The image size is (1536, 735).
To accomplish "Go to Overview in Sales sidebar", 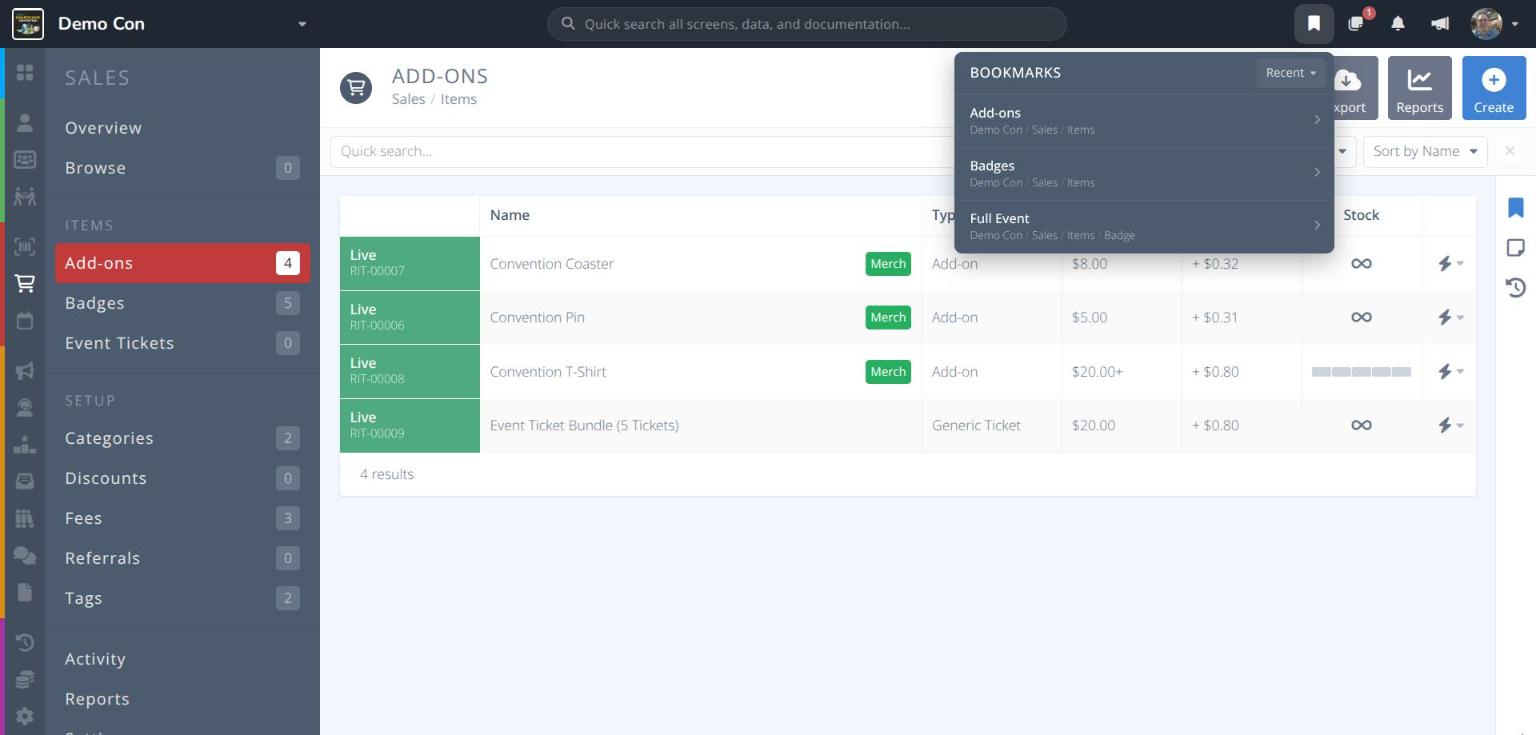I will [103, 128].
